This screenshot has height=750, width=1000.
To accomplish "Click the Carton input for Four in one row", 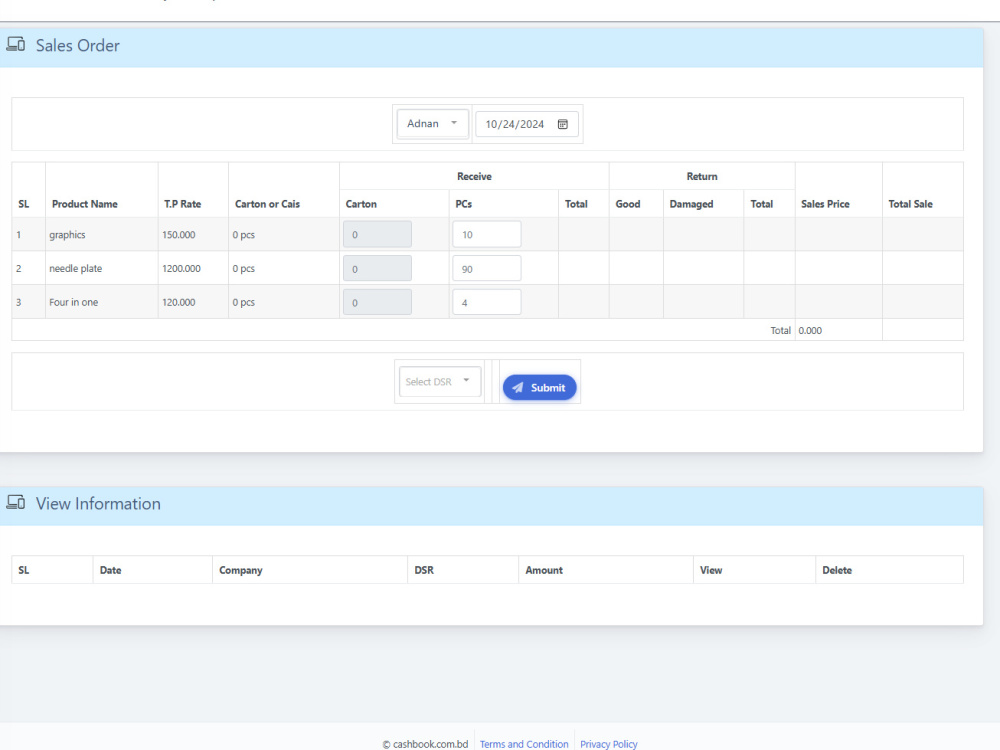I will [377, 302].
